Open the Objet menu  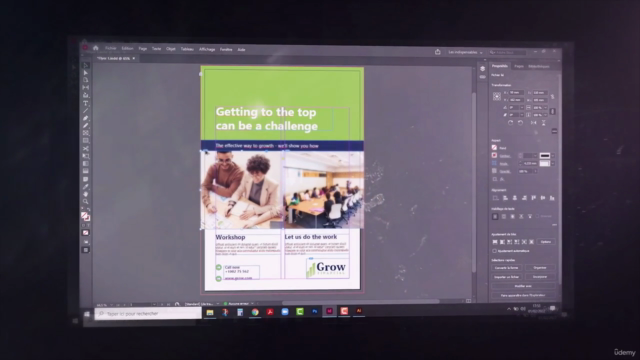pyautogui.click(x=171, y=49)
